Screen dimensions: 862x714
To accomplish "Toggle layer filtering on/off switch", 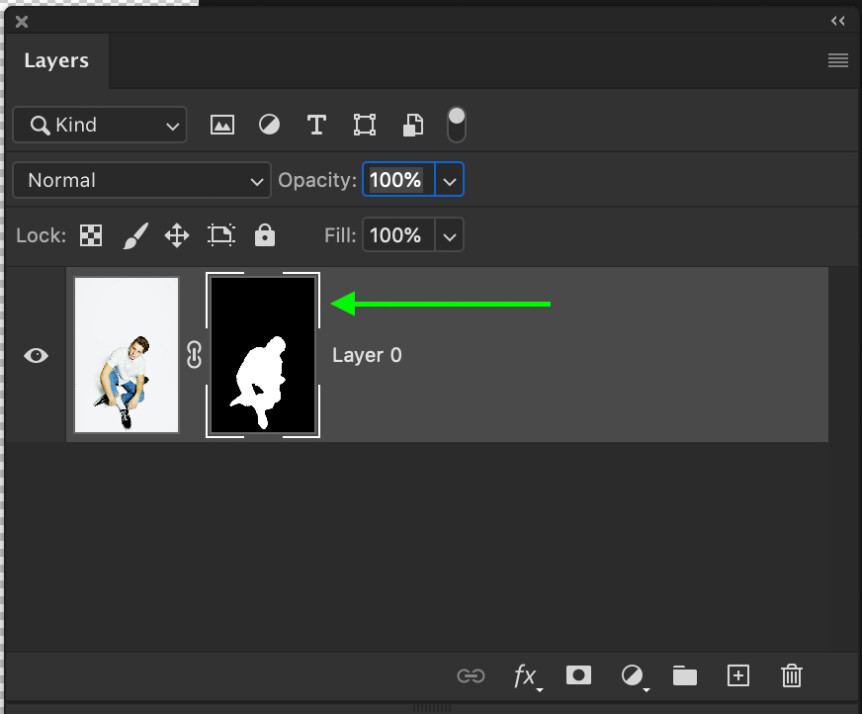I will tap(456, 125).
